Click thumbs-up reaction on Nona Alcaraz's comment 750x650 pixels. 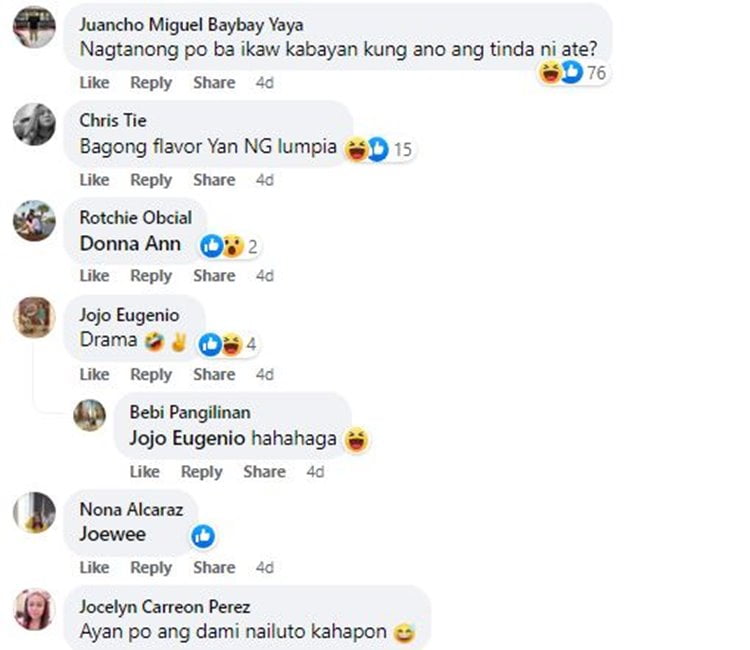pos(203,536)
